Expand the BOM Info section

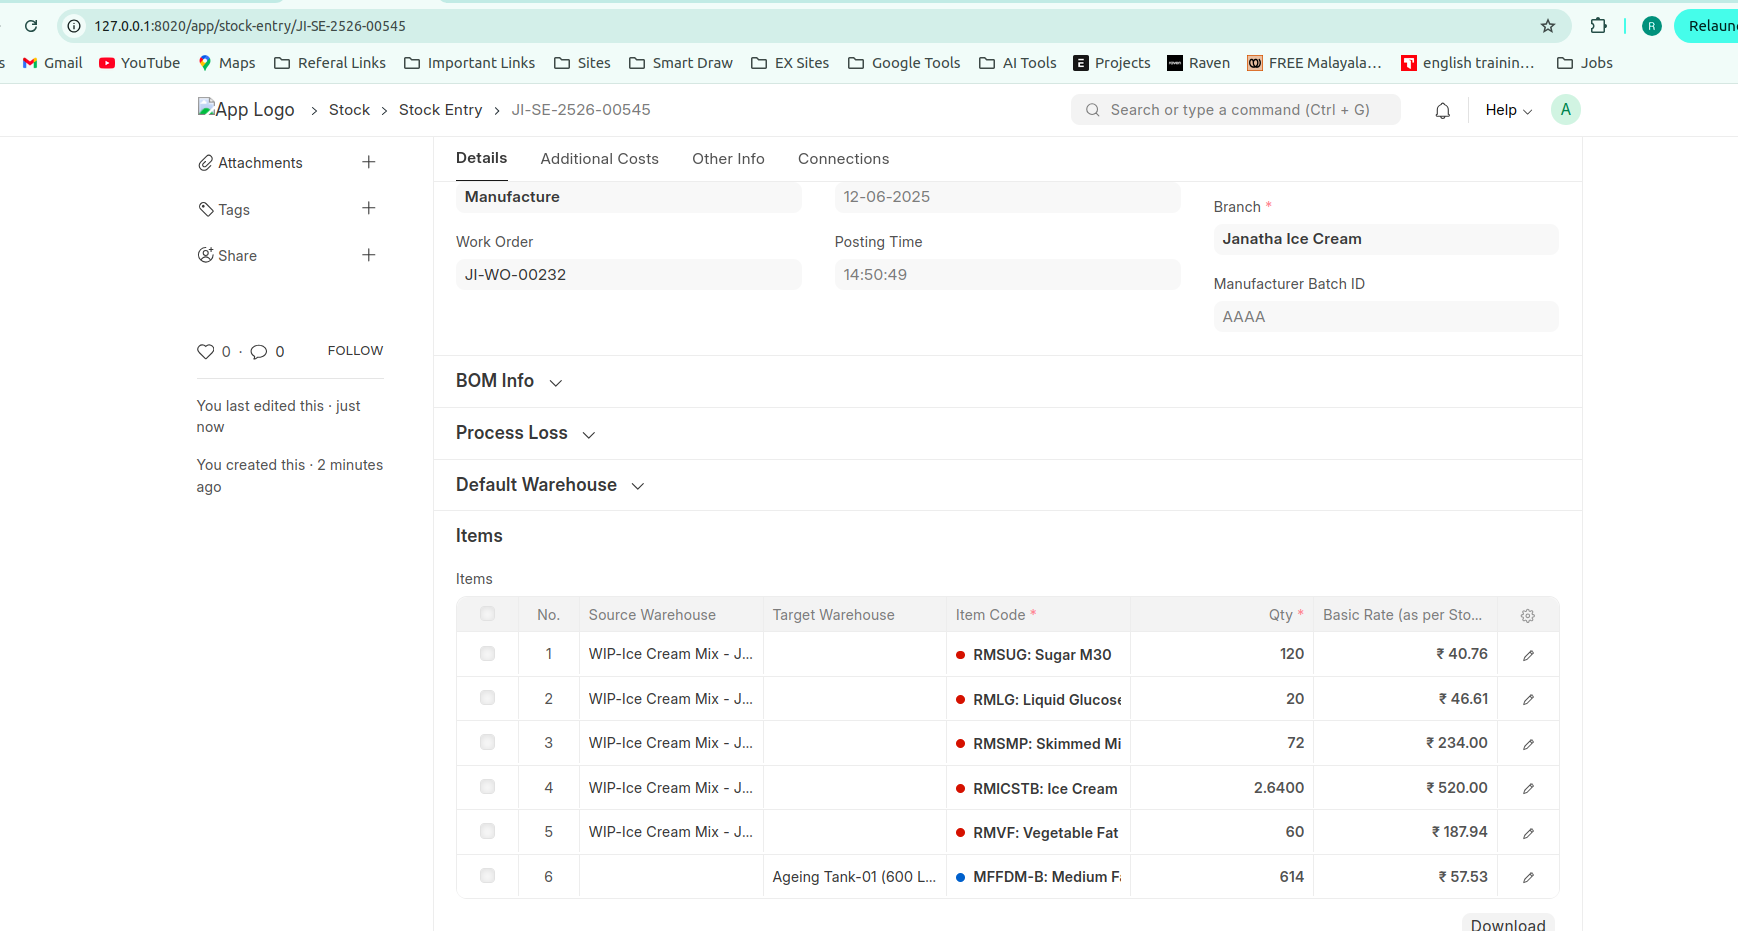509,381
